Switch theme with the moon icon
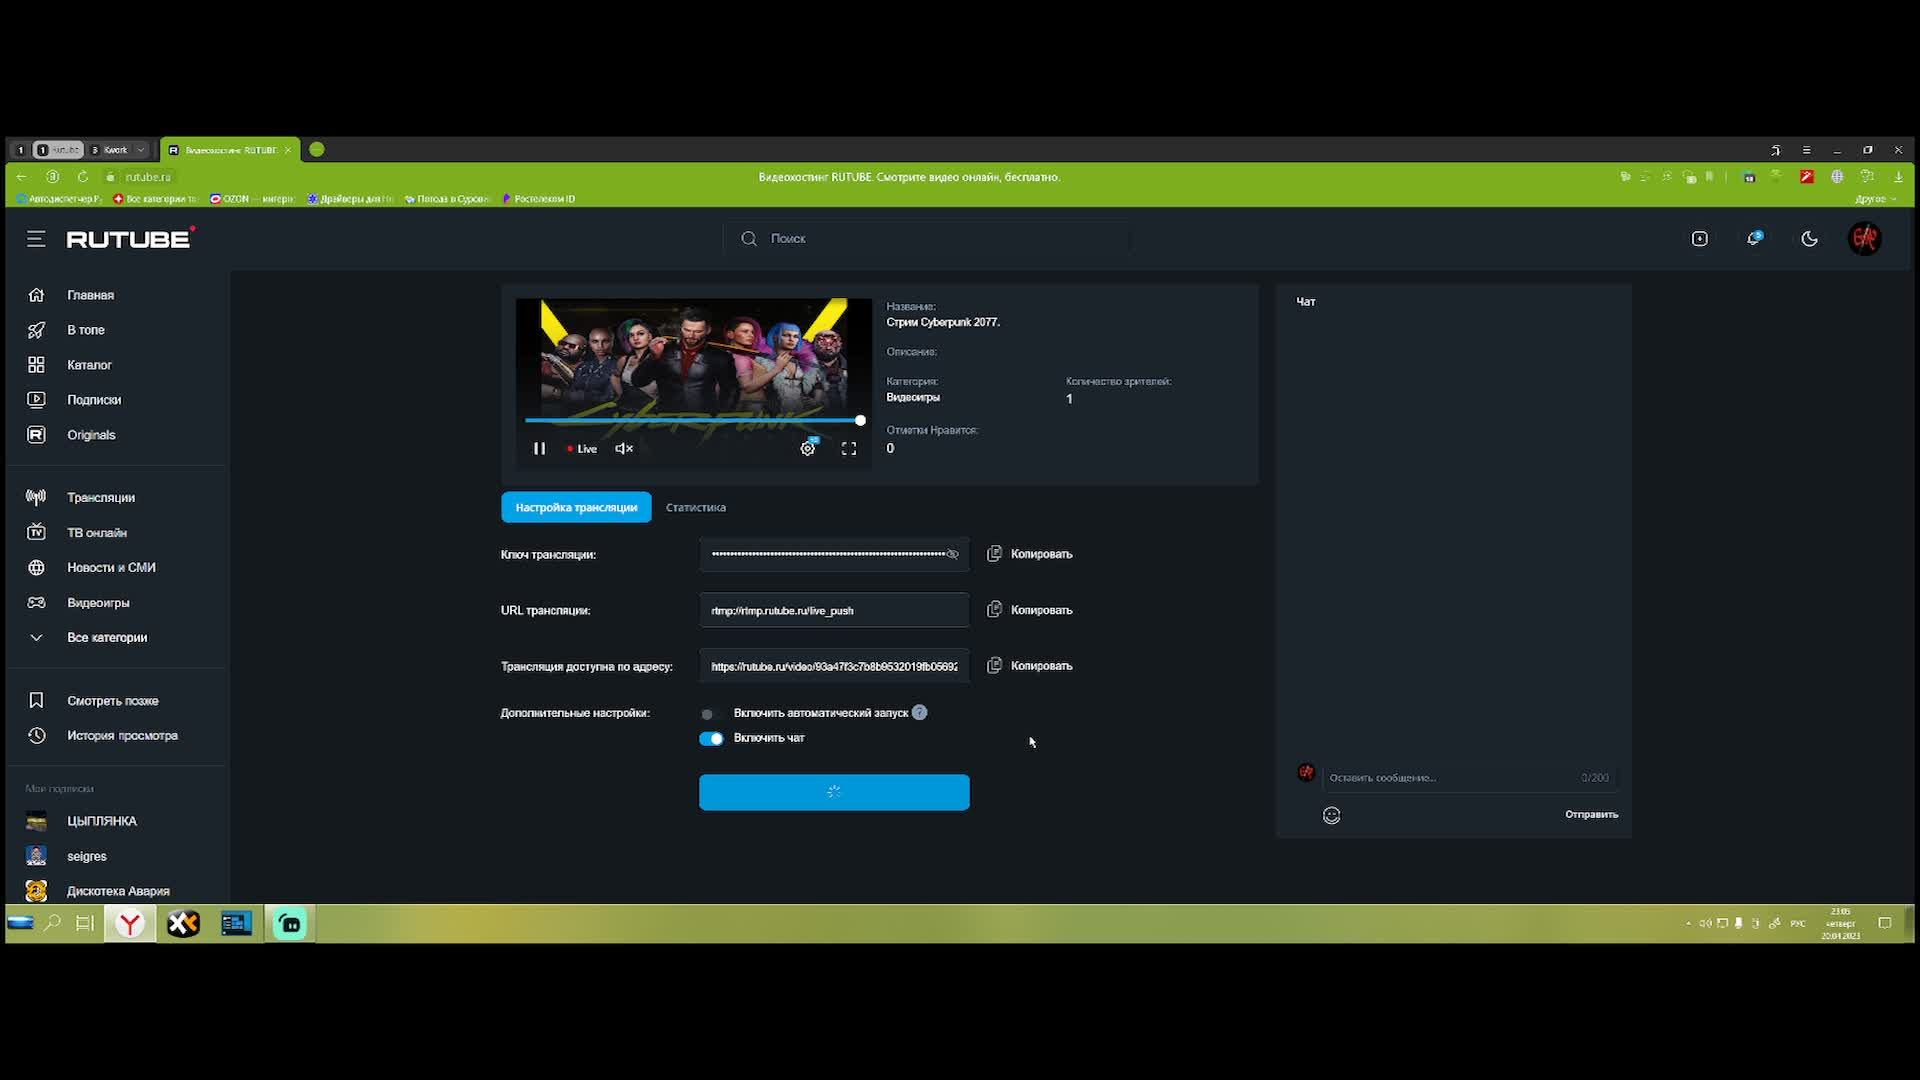The width and height of the screenshot is (1920, 1080). tap(1809, 239)
